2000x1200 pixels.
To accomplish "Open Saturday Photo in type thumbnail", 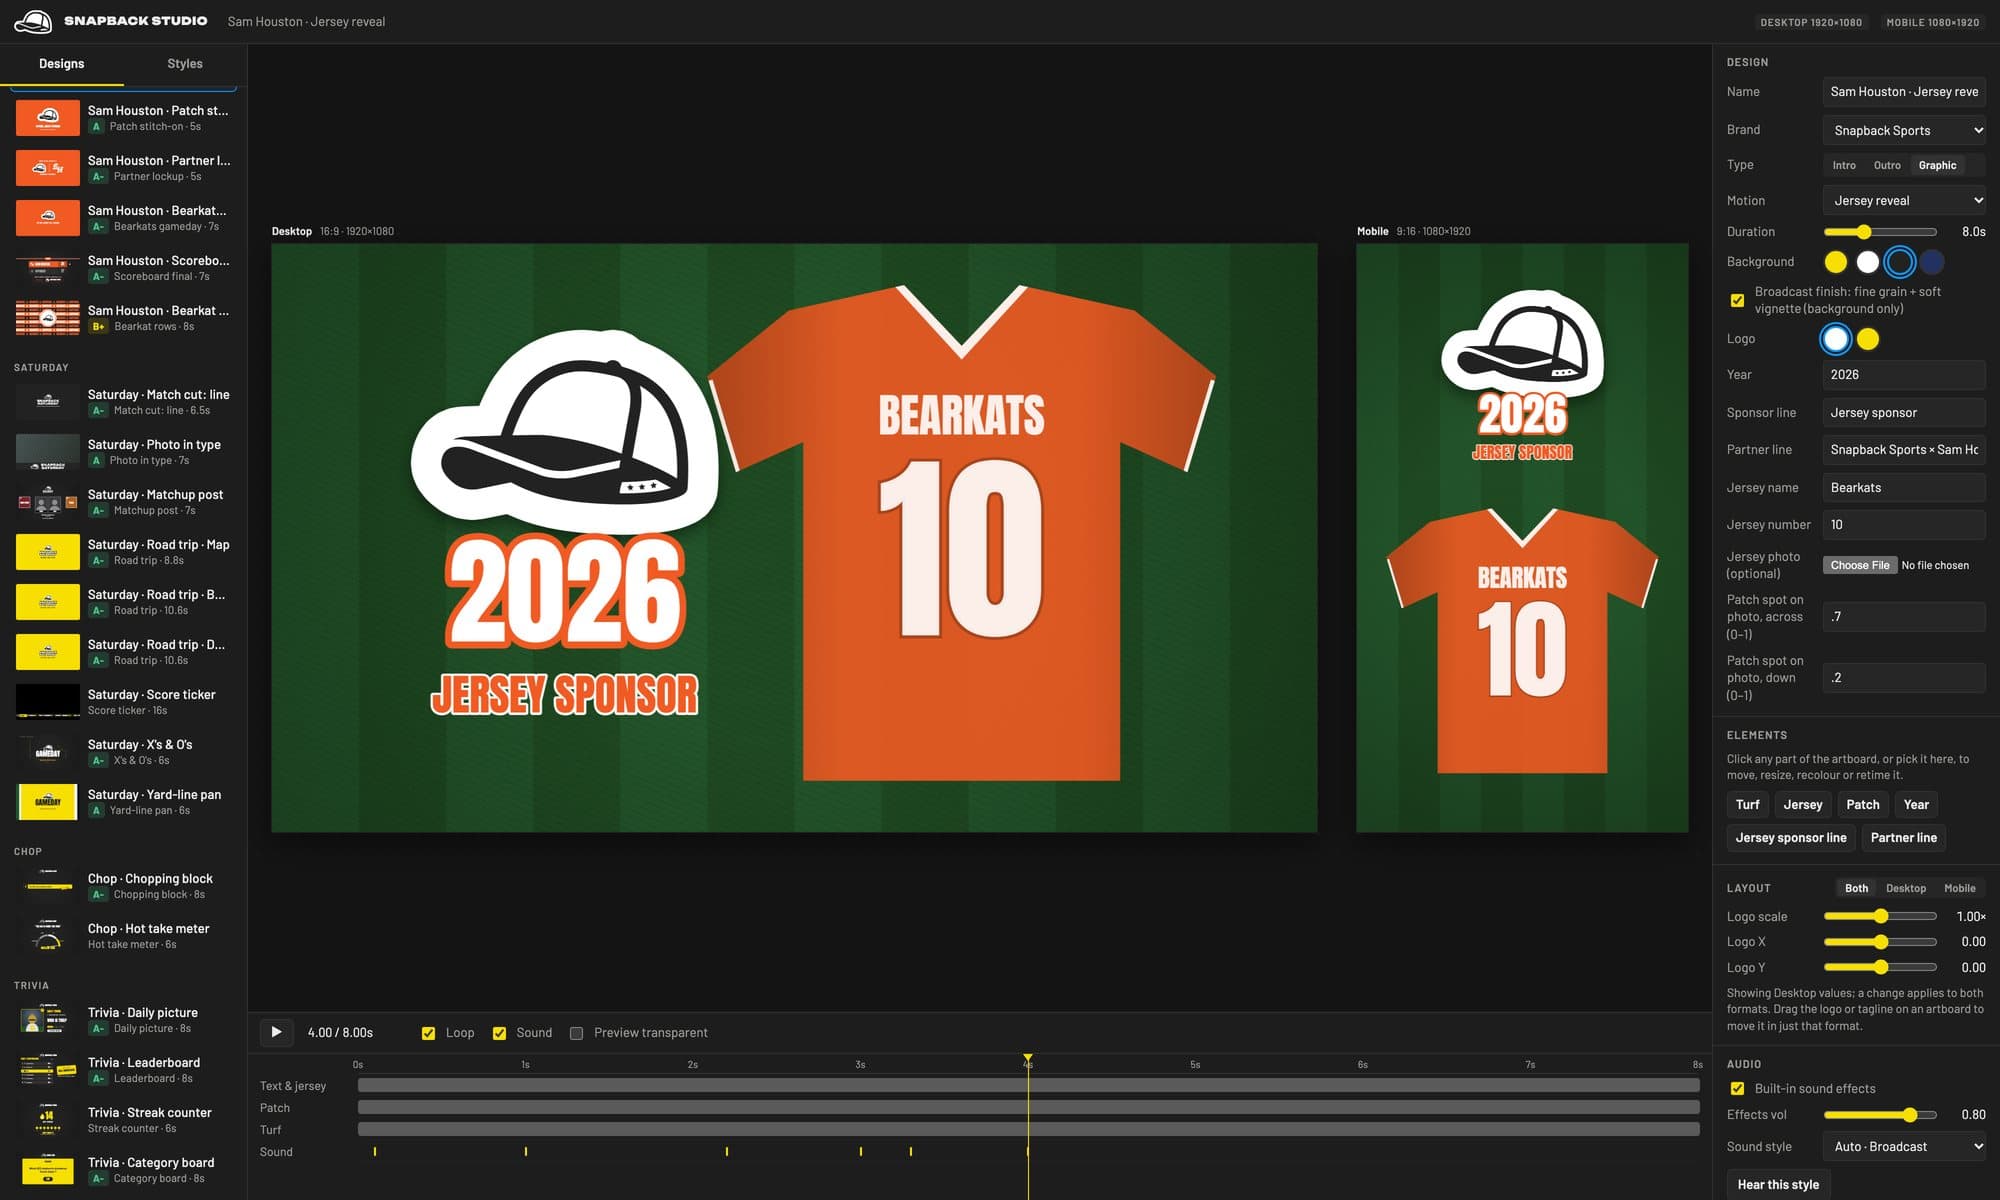I will click(x=48, y=452).
